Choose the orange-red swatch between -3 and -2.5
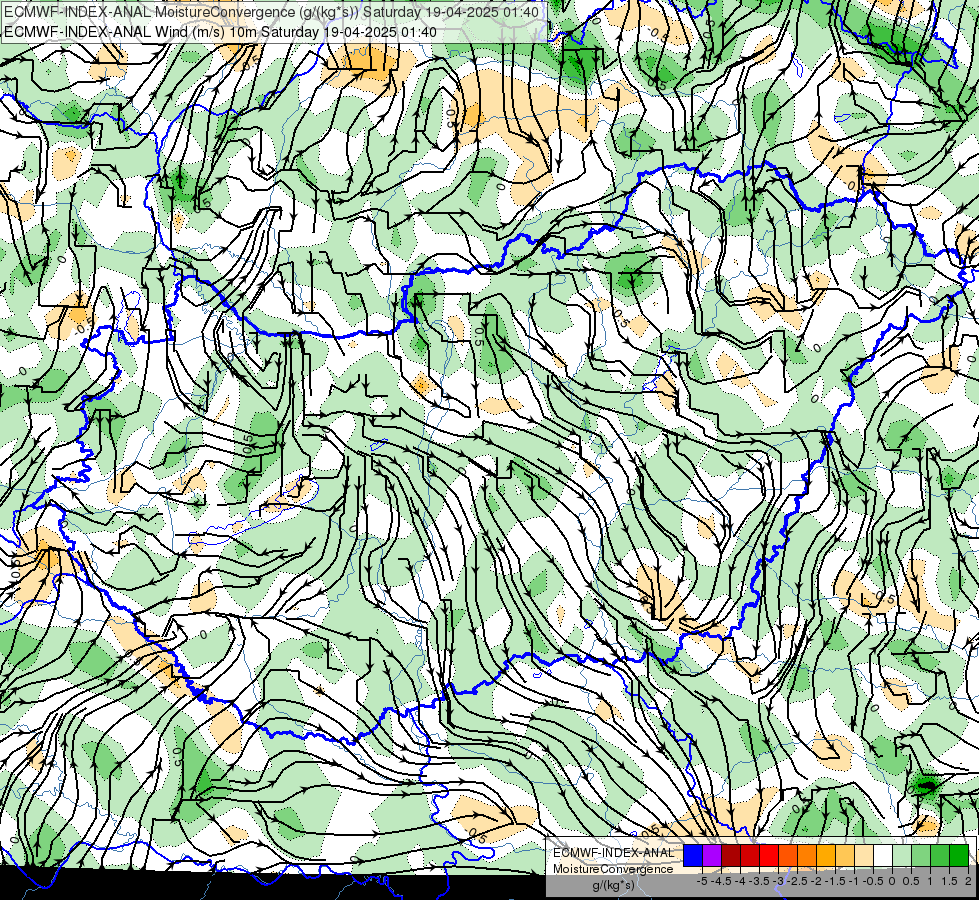Image resolution: width=979 pixels, height=900 pixels. tap(788, 855)
